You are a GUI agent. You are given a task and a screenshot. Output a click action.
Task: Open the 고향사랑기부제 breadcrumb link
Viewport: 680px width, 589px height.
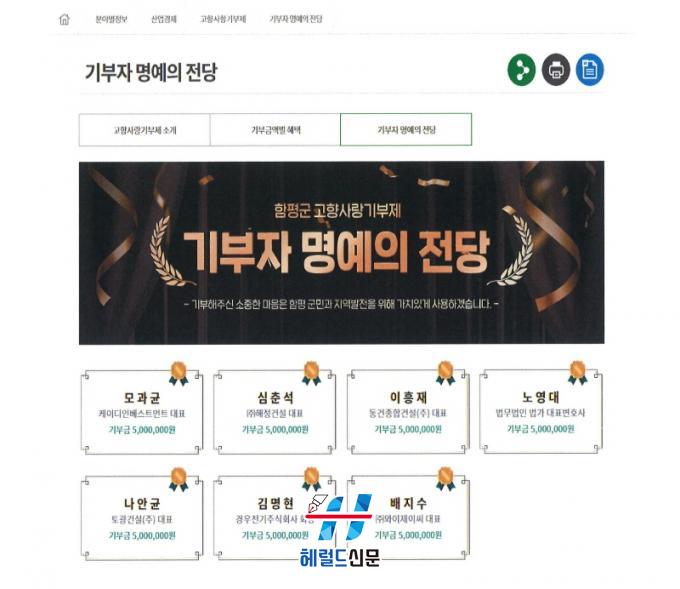223,19
